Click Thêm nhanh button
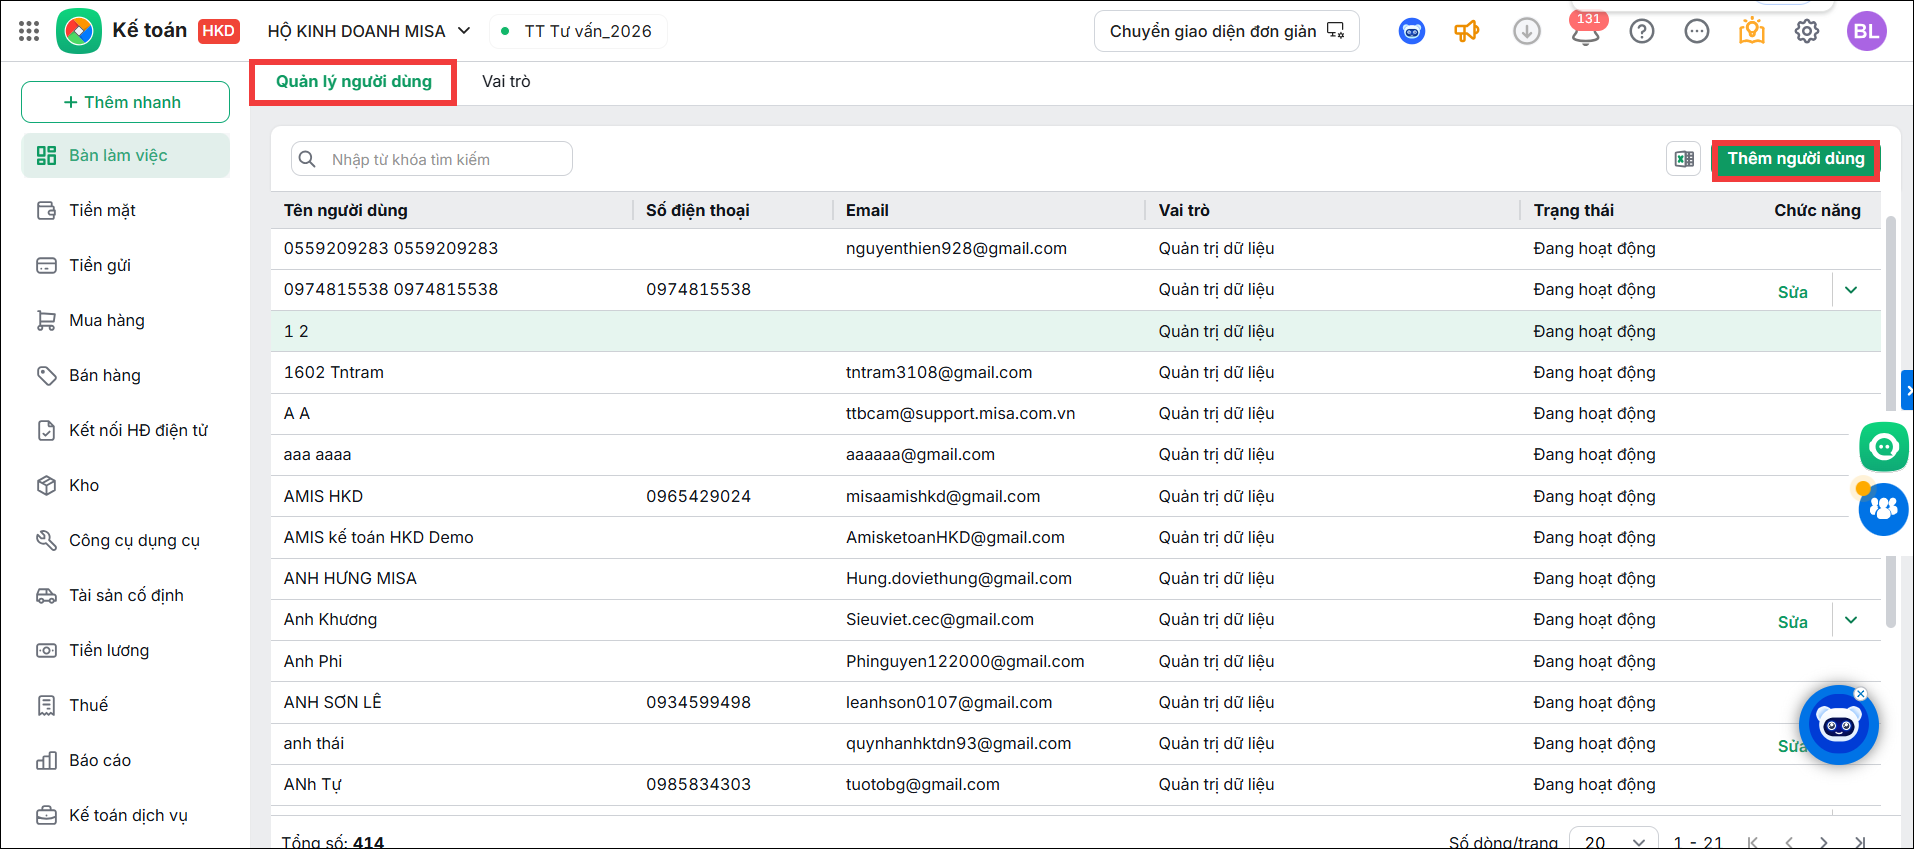This screenshot has height=849, width=1914. [125, 102]
